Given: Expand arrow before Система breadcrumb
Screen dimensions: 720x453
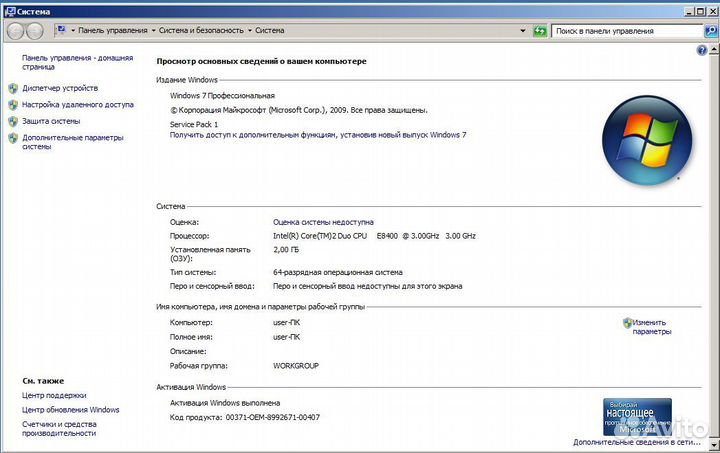Looking at the screenshot, I should tap(250, 30).
